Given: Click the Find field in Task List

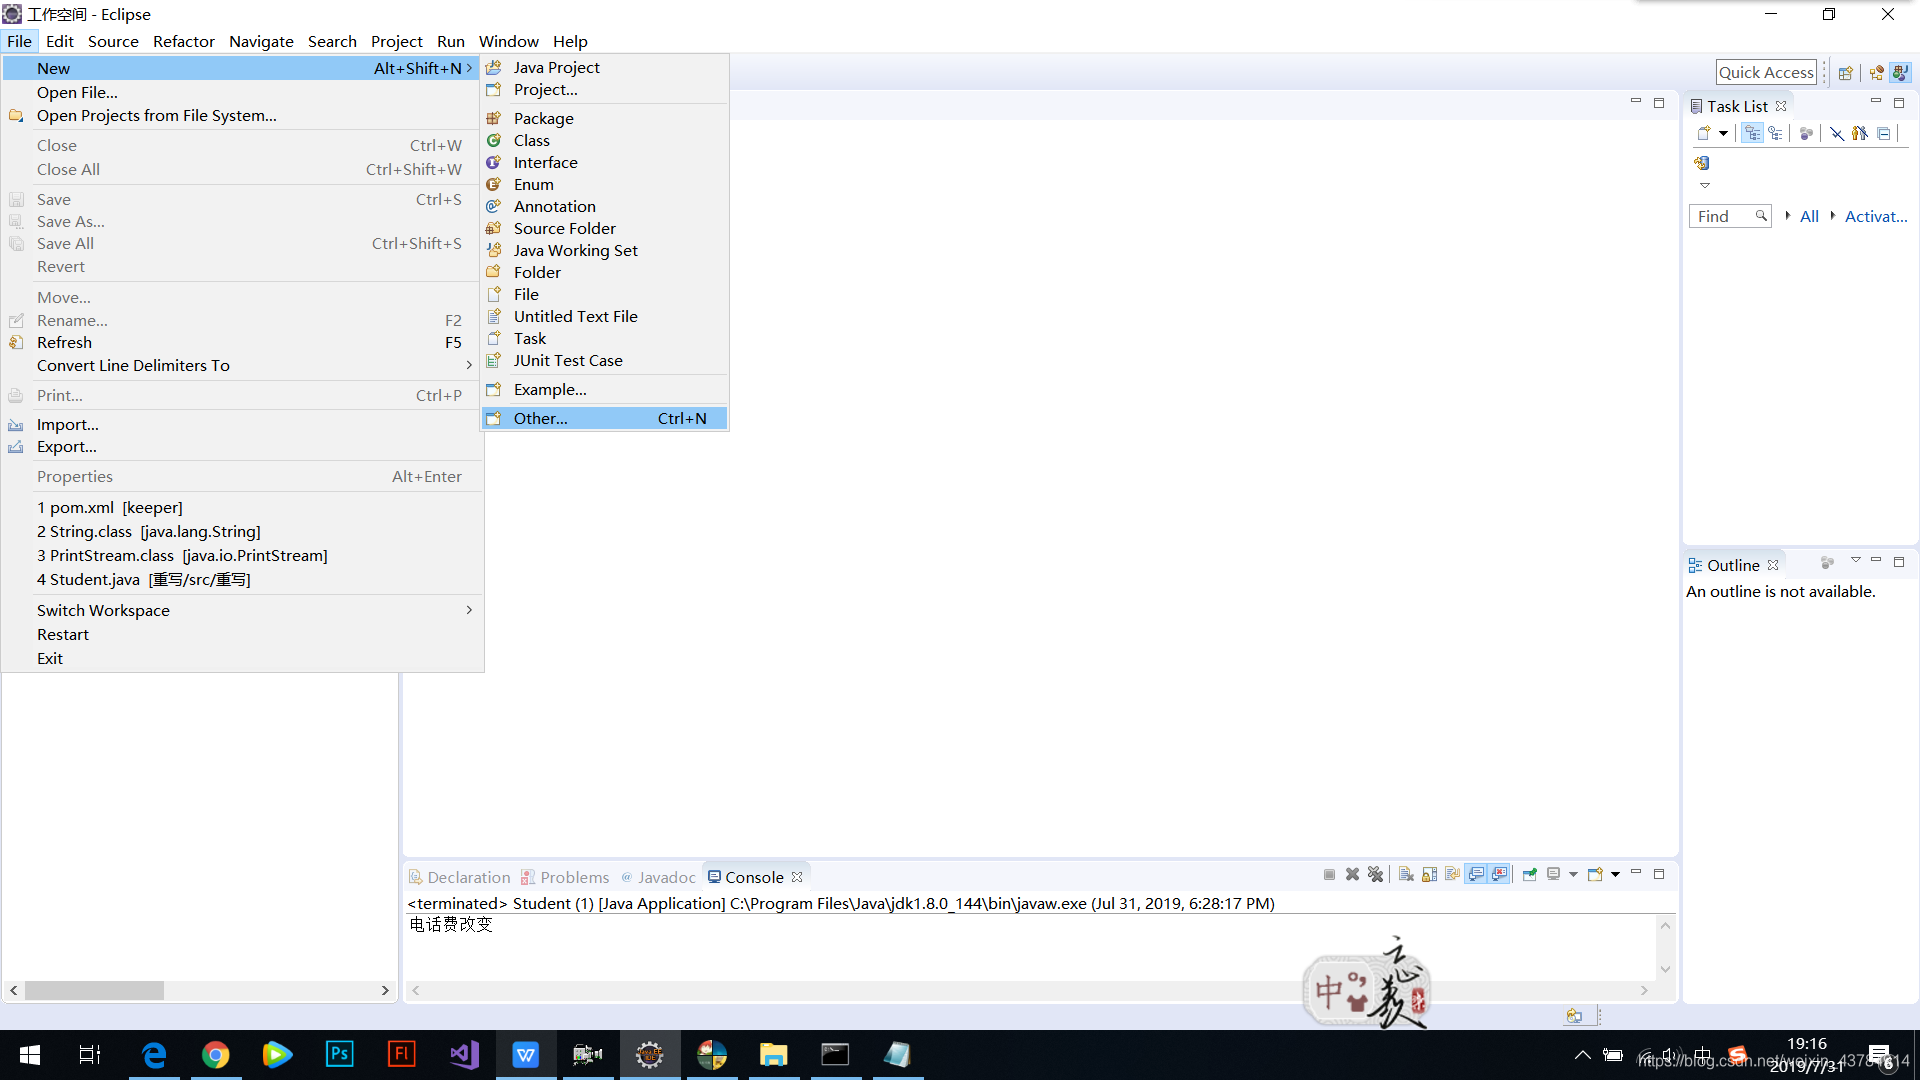Looking at the screenshot, I should 1730,216.
